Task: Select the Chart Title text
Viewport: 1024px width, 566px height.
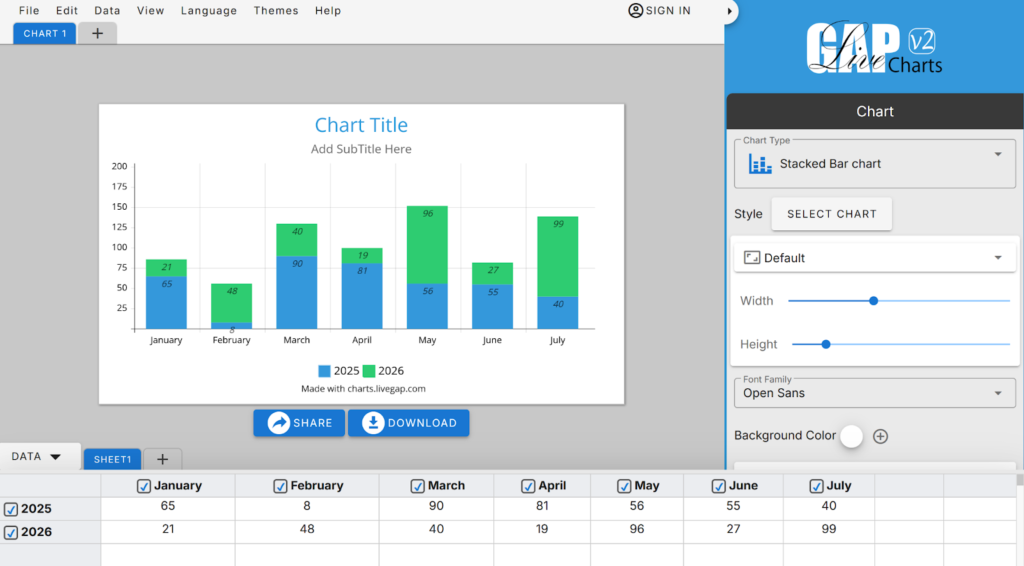Action: click(361, 125)
